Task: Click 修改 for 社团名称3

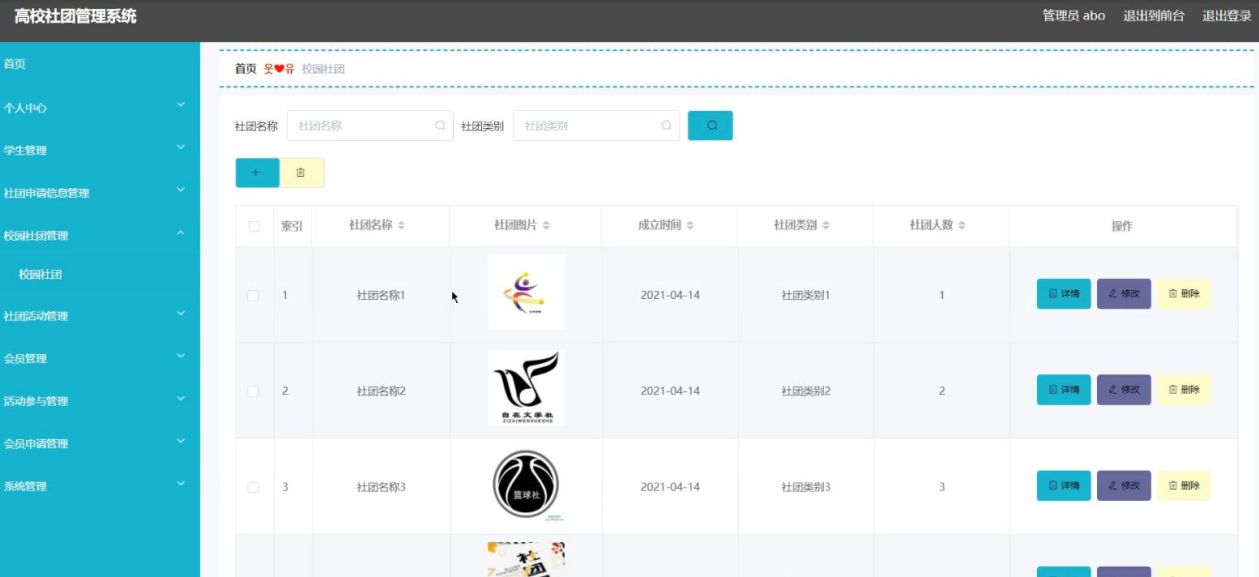Action: coord(1124,486)
